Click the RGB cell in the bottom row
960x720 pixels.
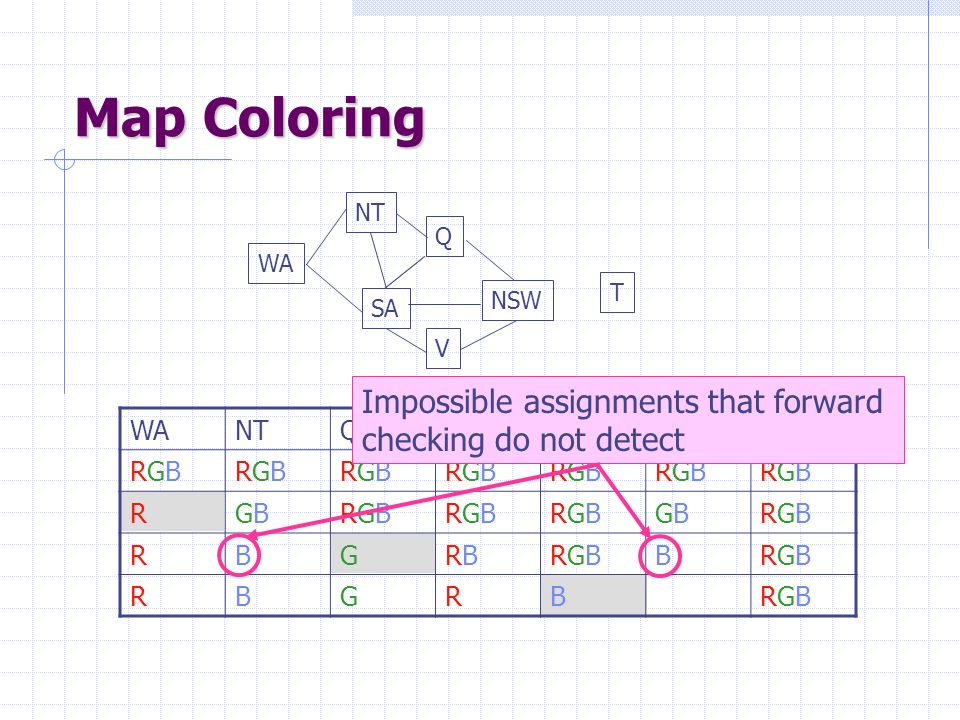click(x=803, y=595)
